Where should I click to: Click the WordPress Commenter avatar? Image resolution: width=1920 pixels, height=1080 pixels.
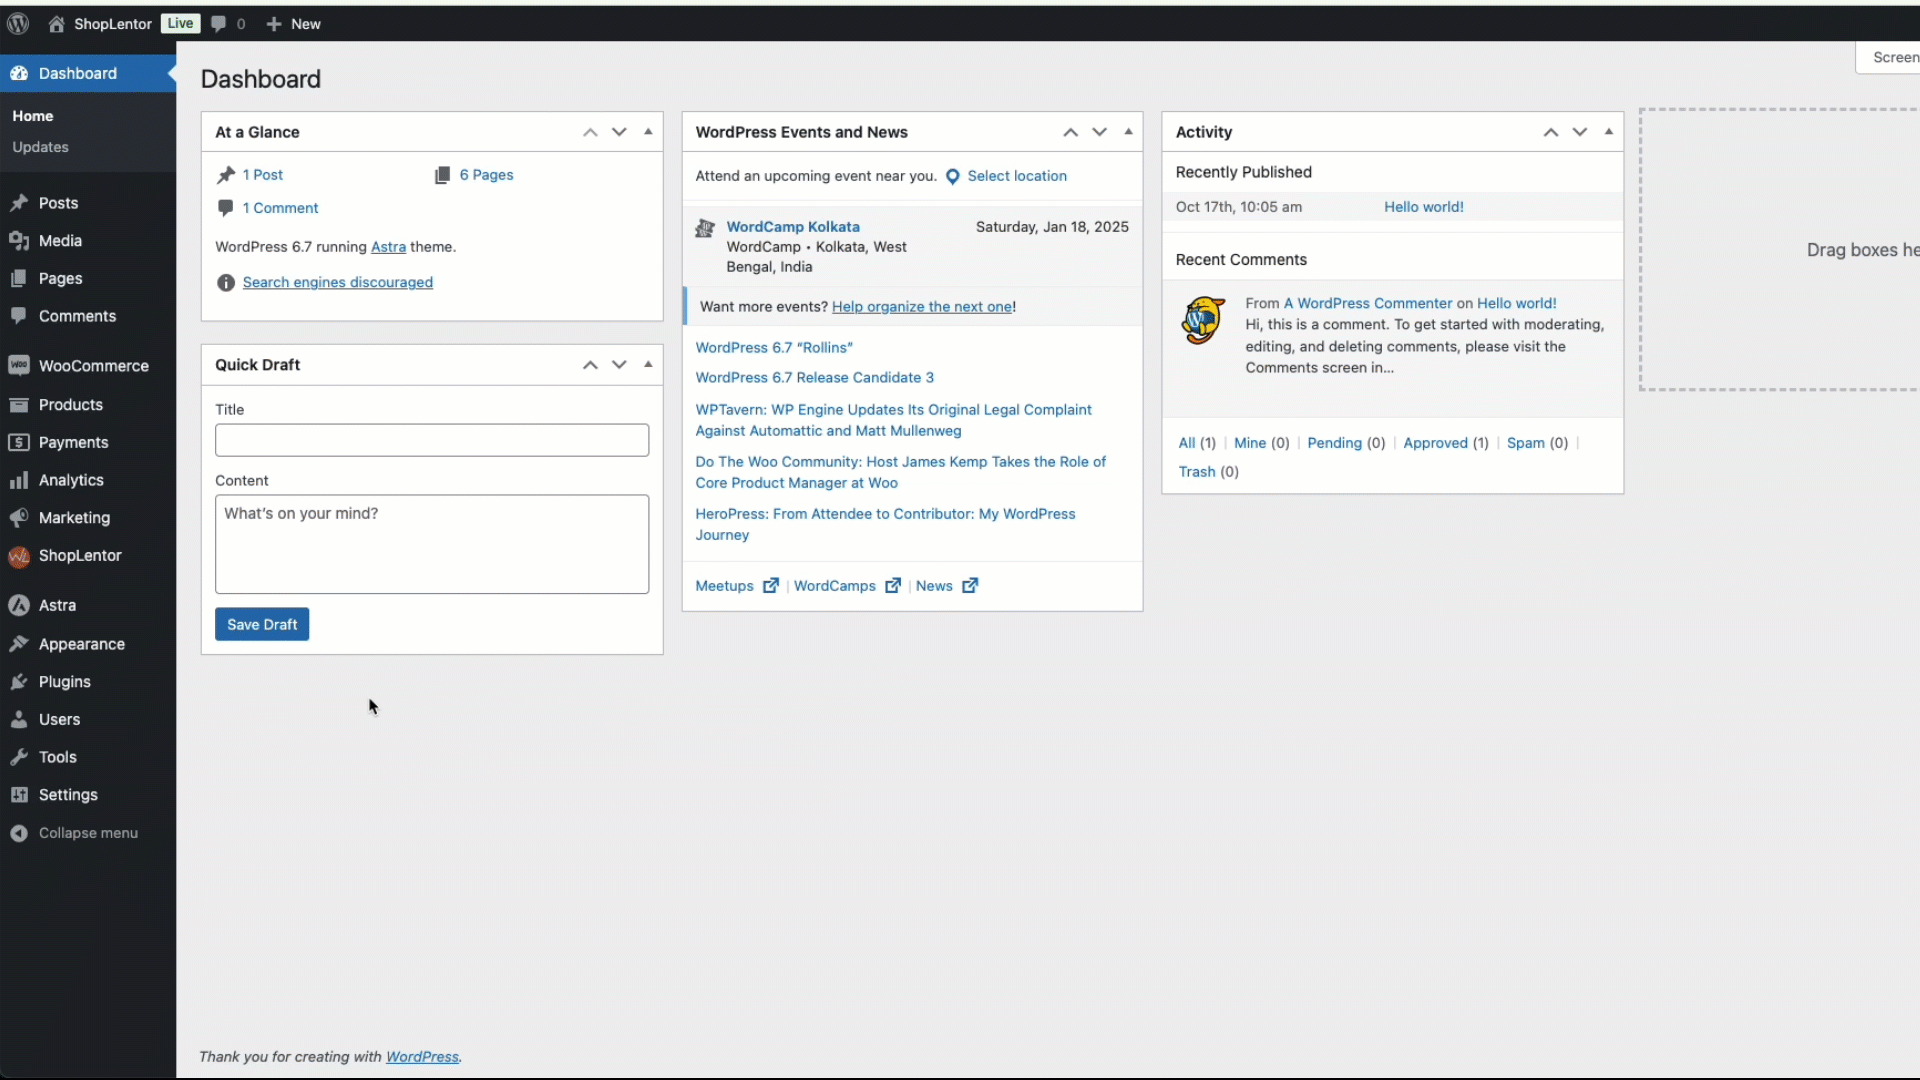(x=1203, y=320)
